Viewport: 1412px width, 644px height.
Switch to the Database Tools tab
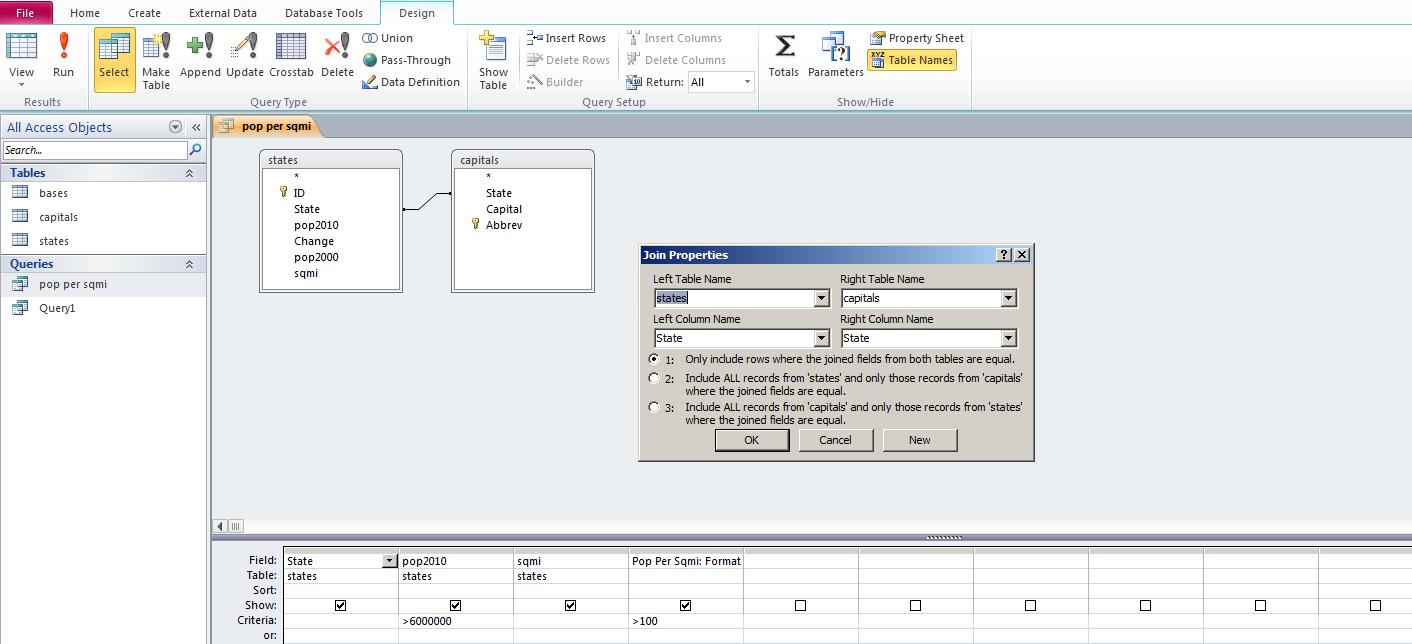pyautogui.click(x=324, y=13)
